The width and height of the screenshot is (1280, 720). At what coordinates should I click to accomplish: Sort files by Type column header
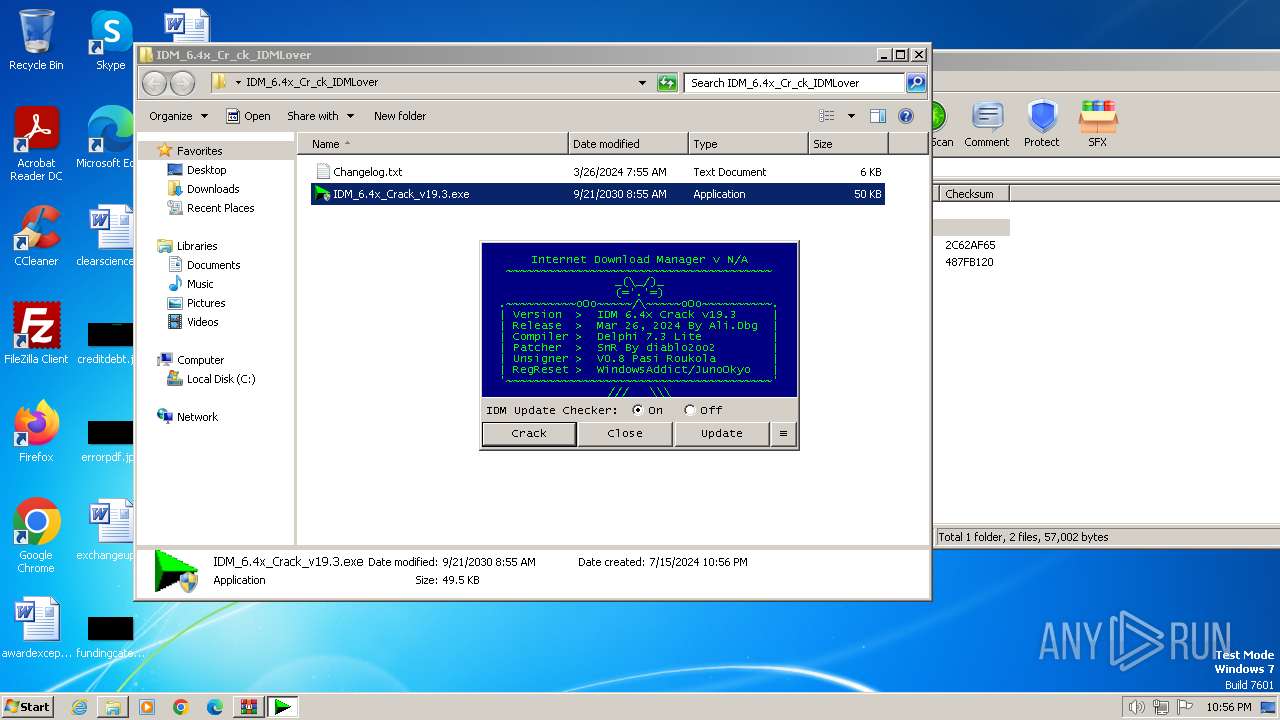point(748,144)
